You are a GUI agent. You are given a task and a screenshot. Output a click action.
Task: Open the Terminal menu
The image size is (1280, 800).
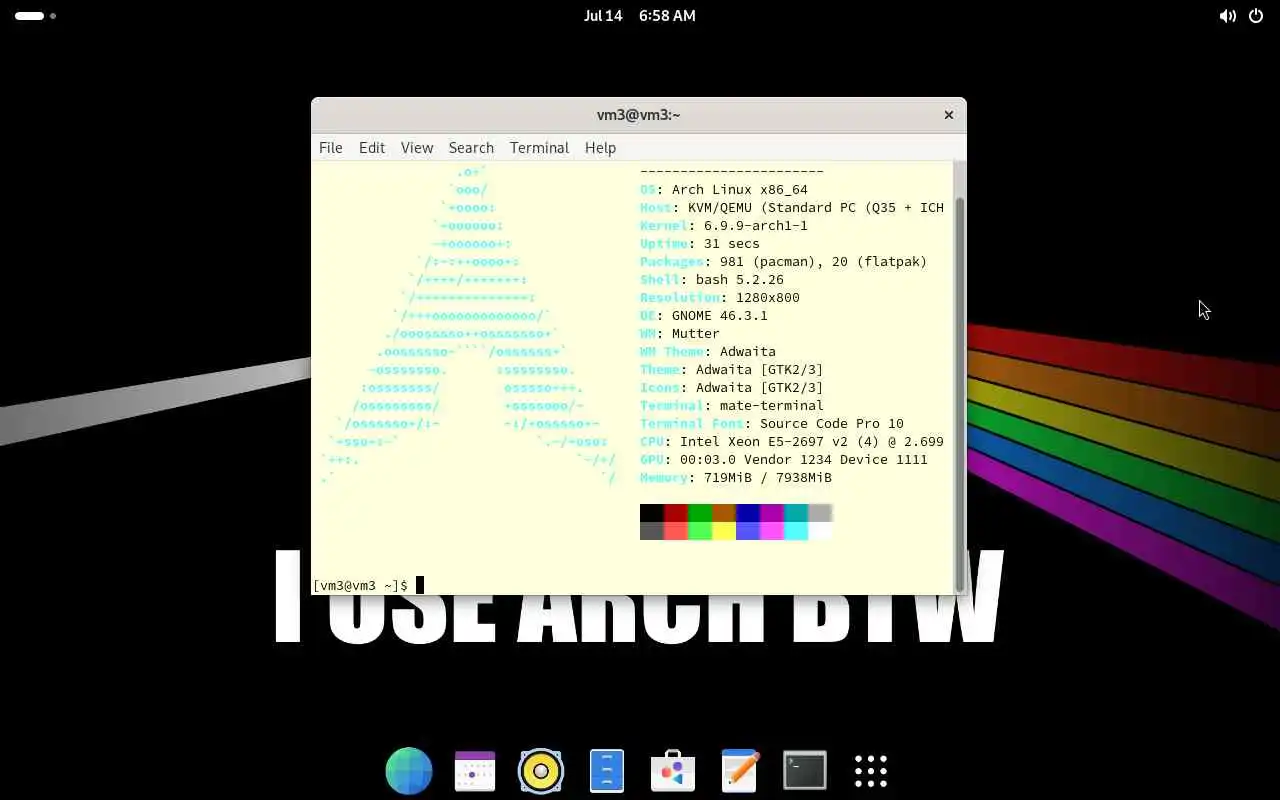click(x=539, y=147)
